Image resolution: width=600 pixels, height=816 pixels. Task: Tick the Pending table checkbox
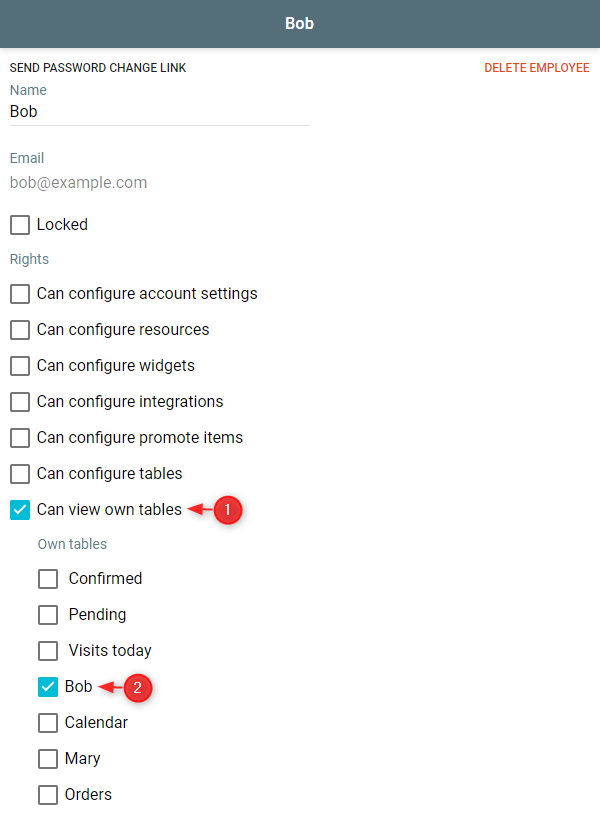[48, 615]
